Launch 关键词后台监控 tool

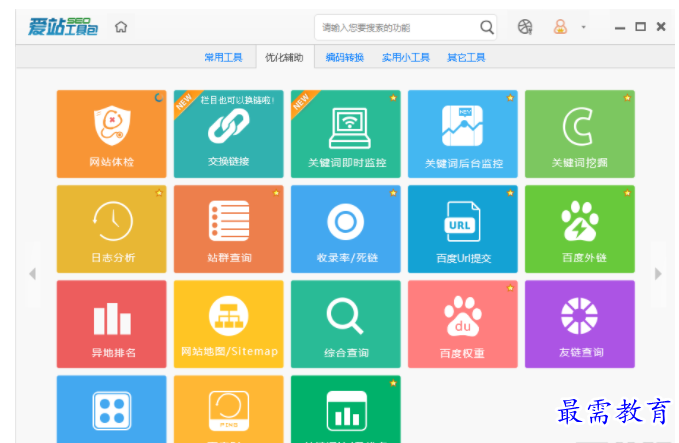click(462, 134)
